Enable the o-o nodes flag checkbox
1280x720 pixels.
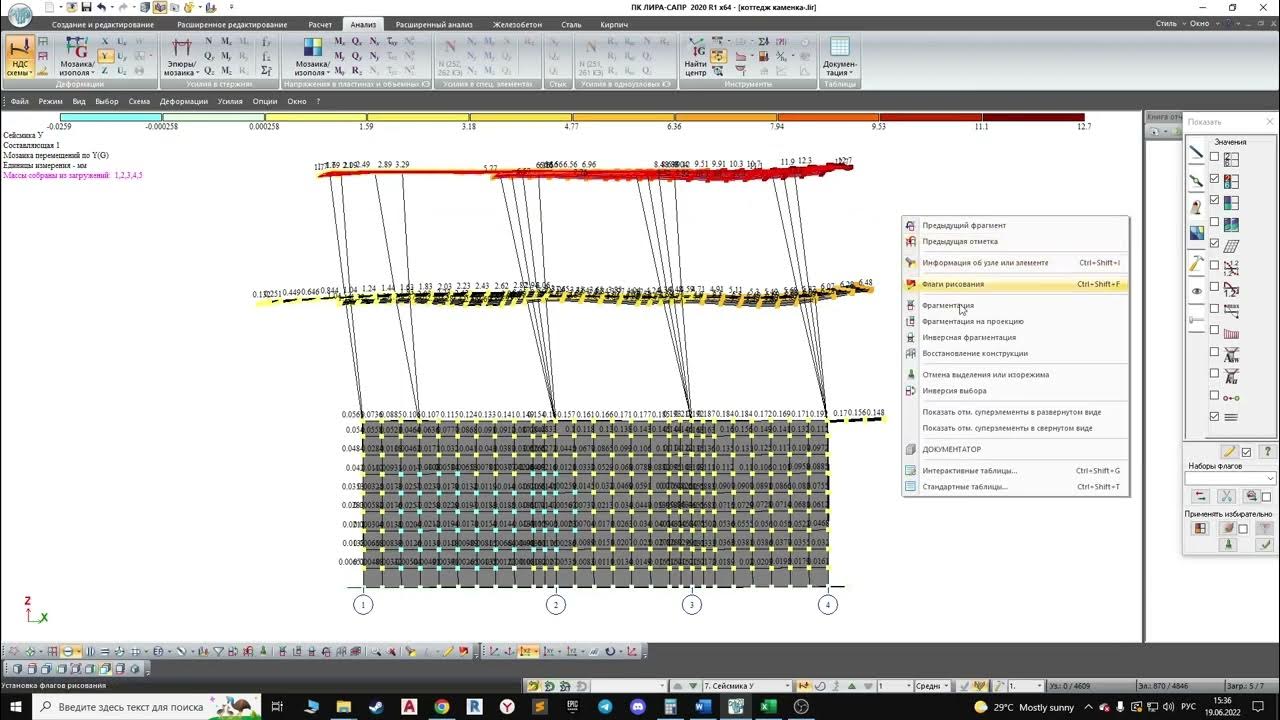1215,396
